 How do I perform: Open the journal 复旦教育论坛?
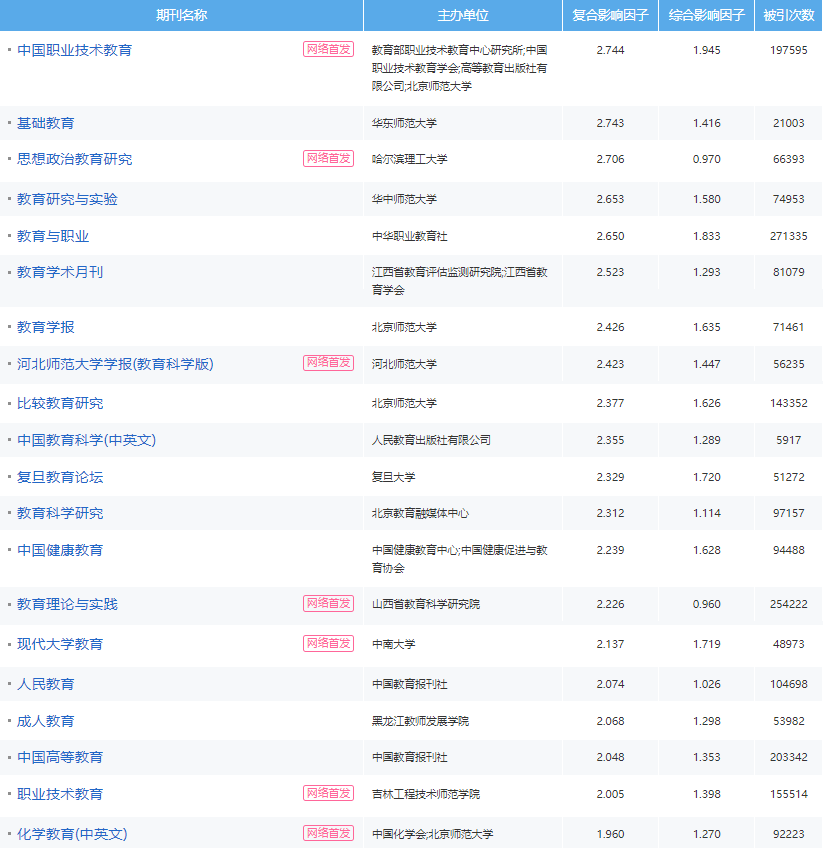tap(60, 477)
